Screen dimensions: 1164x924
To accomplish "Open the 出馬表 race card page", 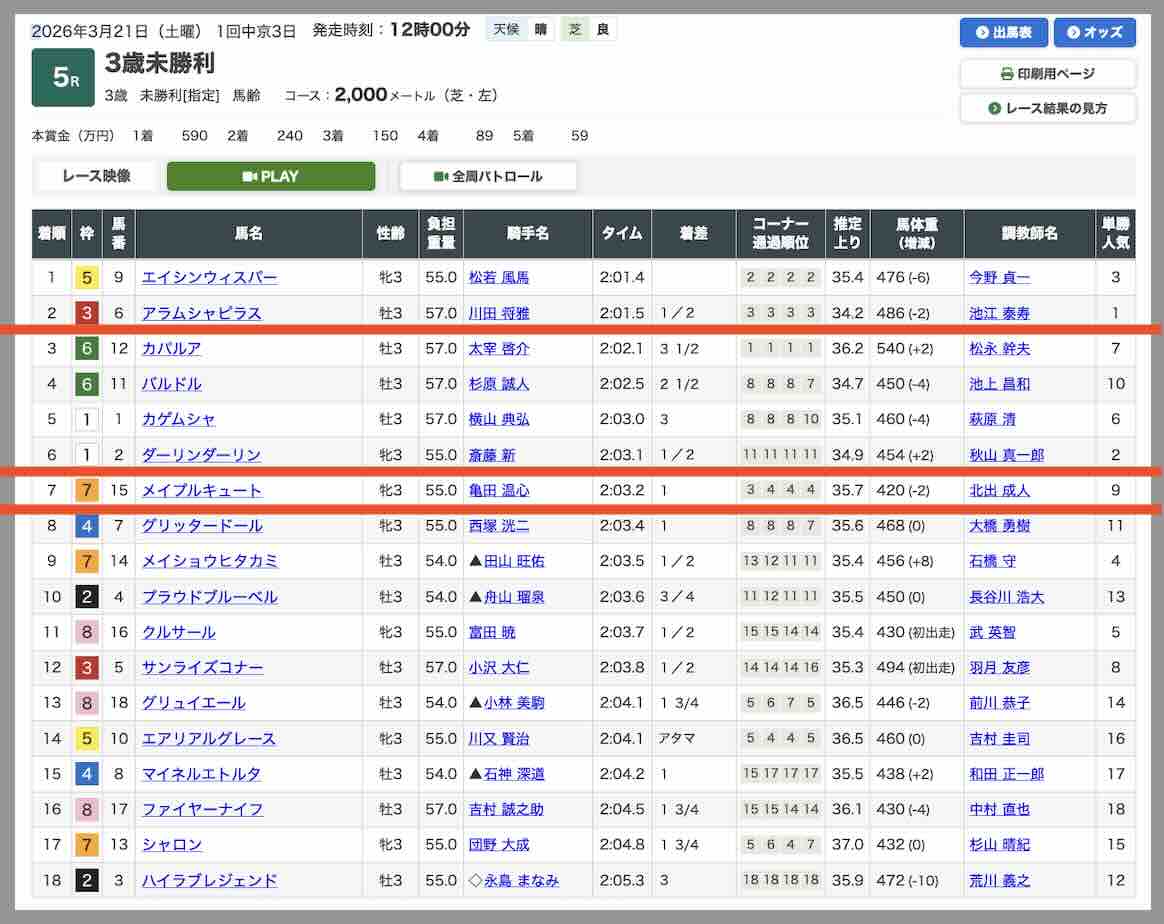I will tap(1003, 32).
